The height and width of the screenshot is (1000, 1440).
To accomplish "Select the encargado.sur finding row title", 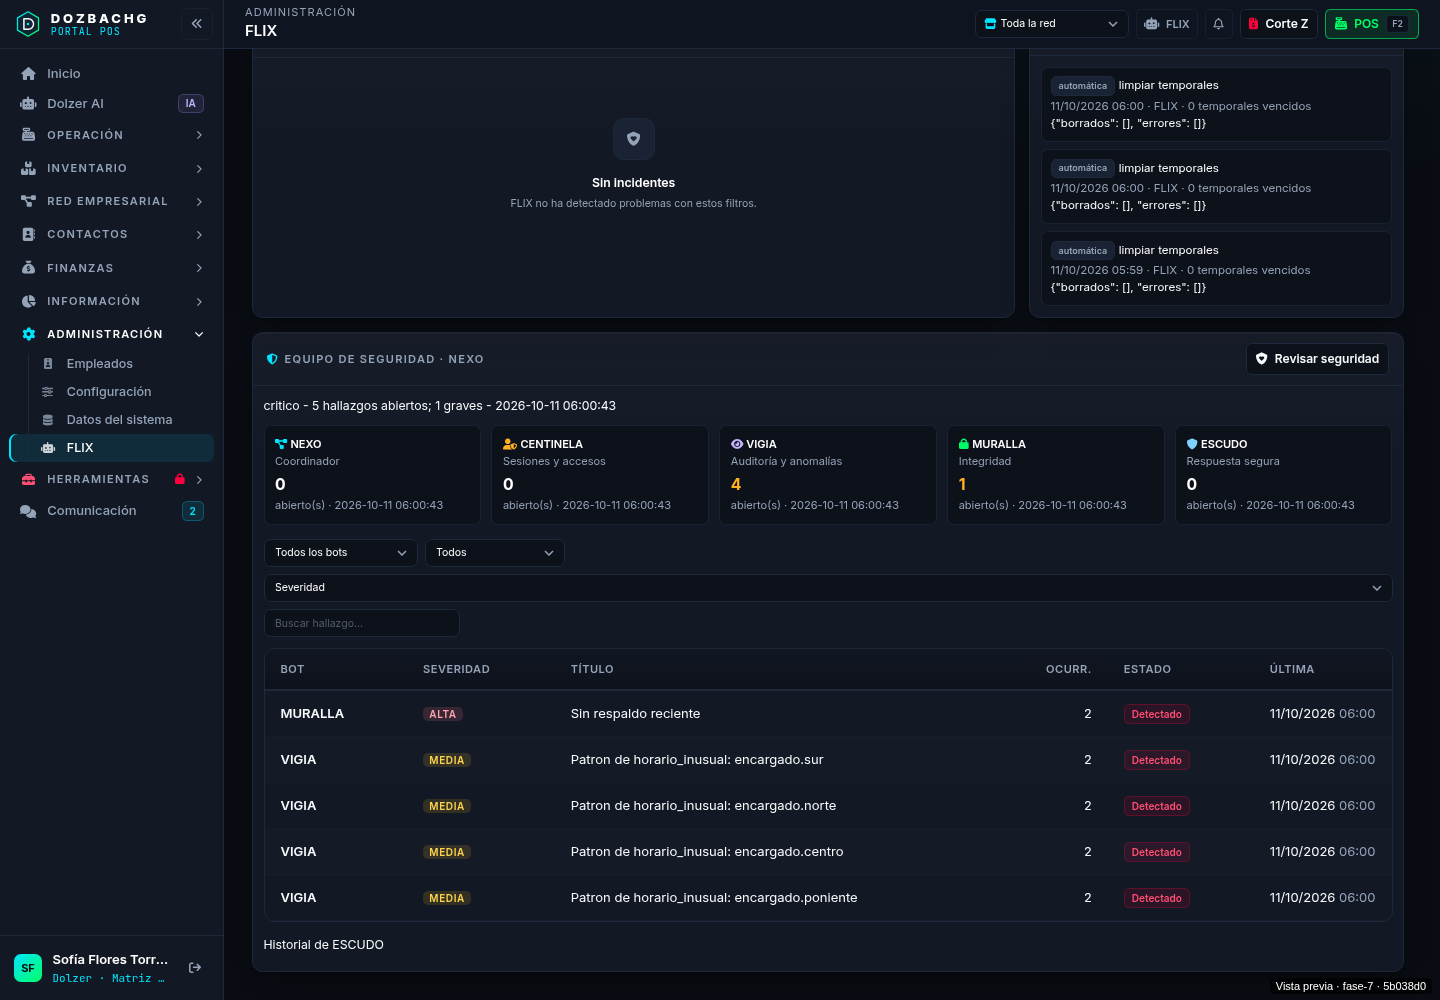I will [697, 760].
